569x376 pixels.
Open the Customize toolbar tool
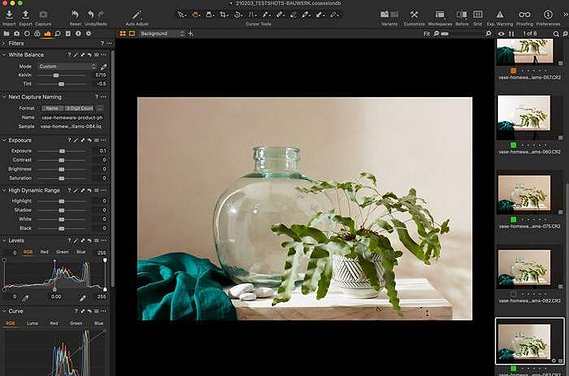click(414, 15)
